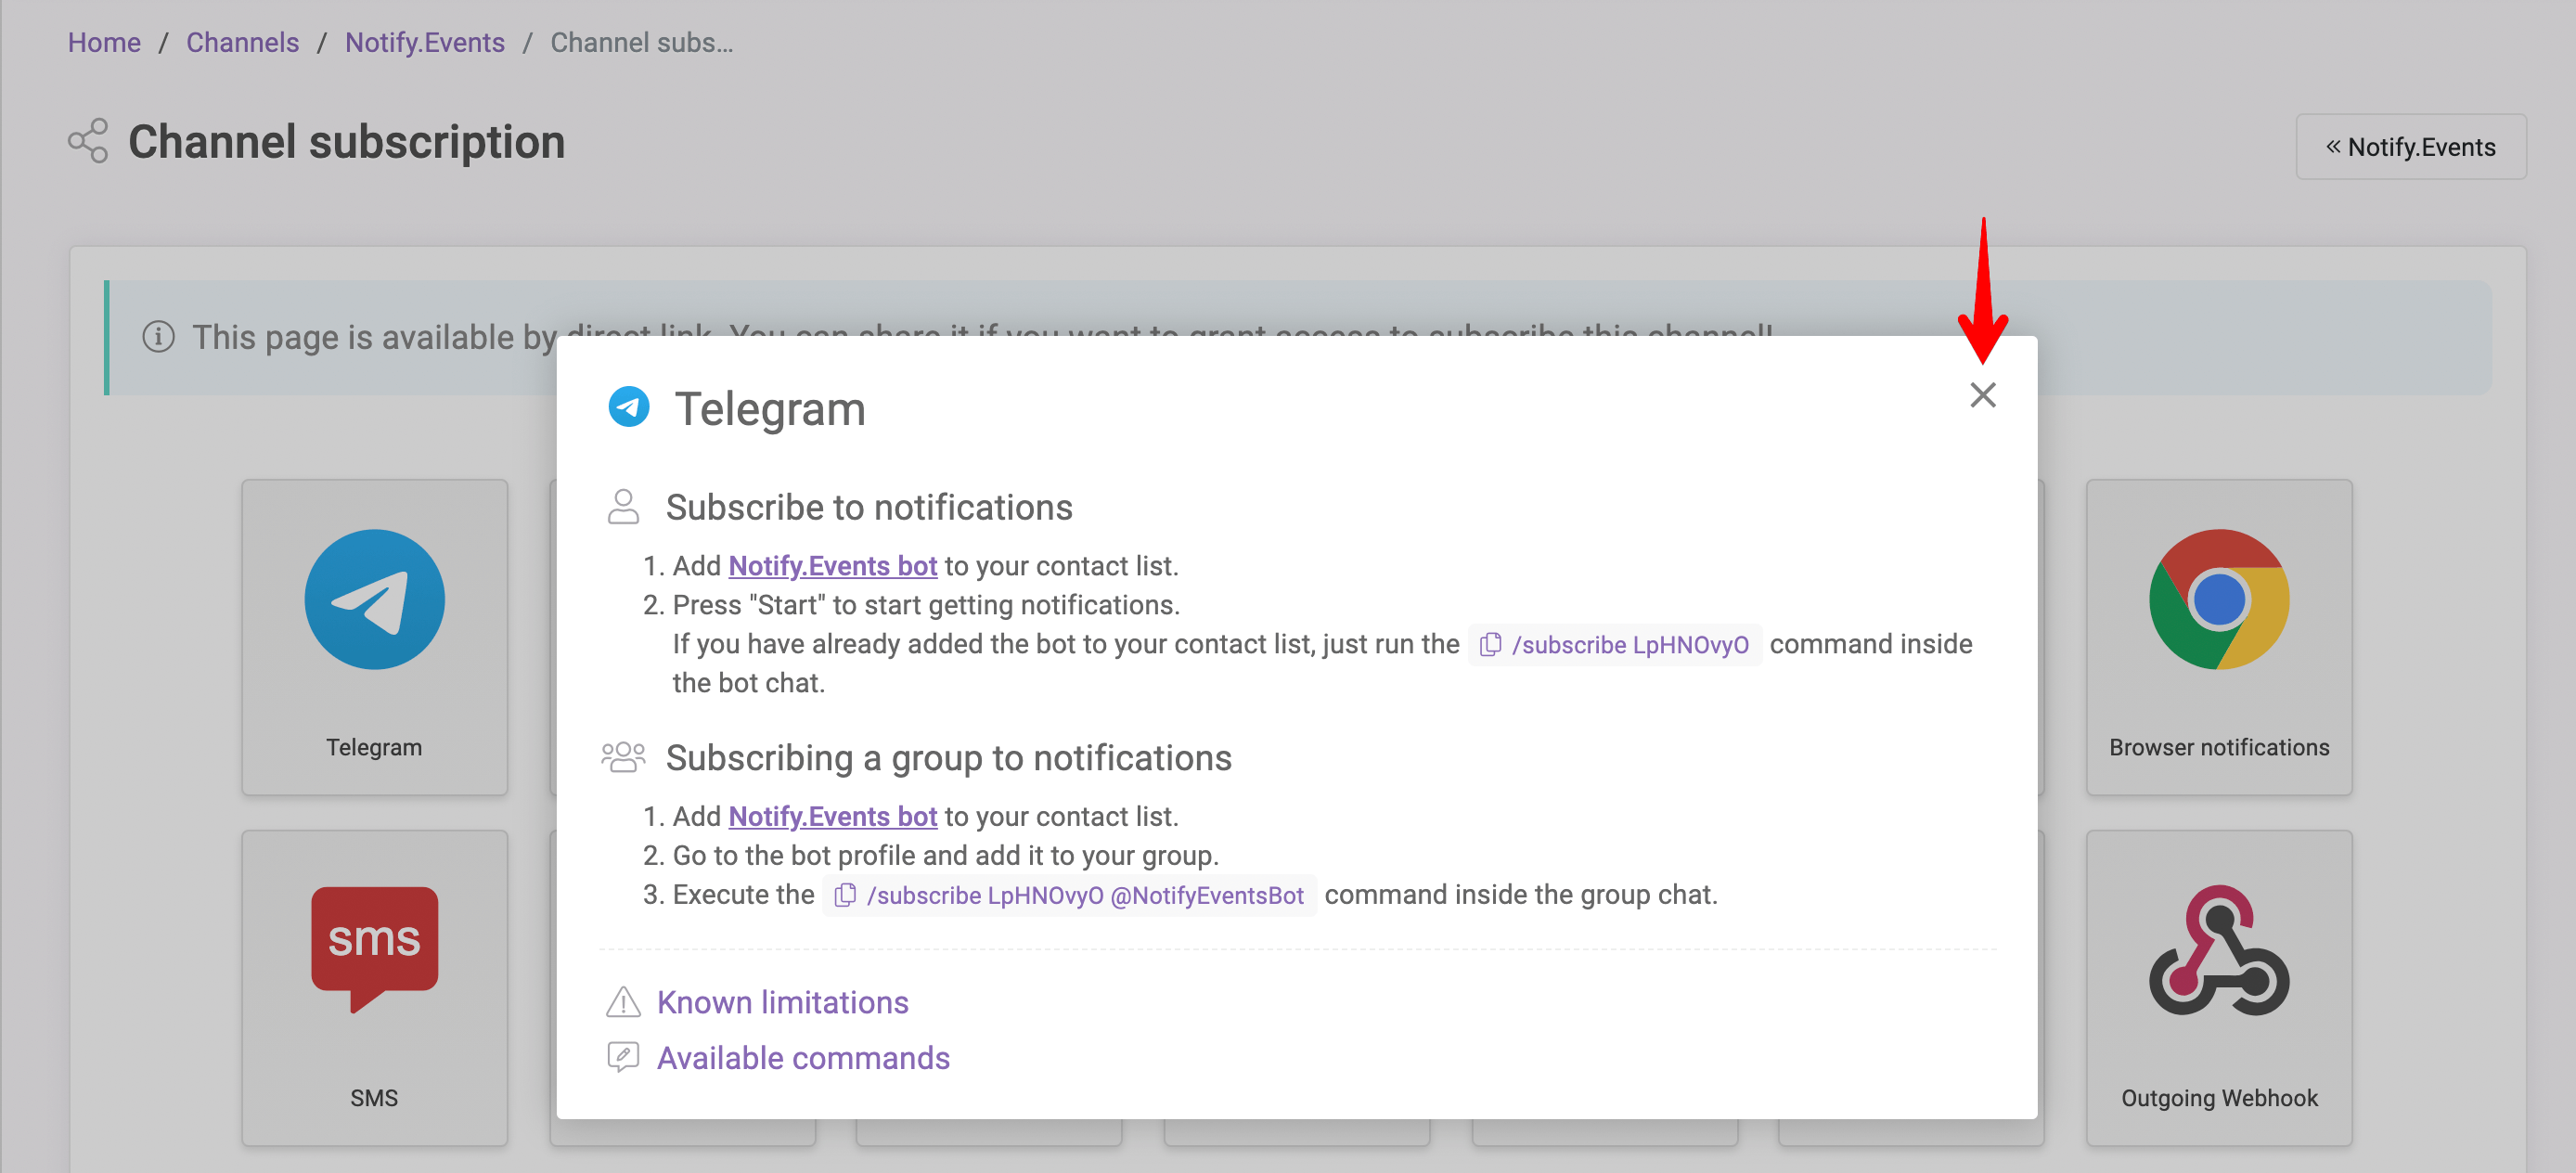Open Channels breadcrumb

(x=242, y=42)
